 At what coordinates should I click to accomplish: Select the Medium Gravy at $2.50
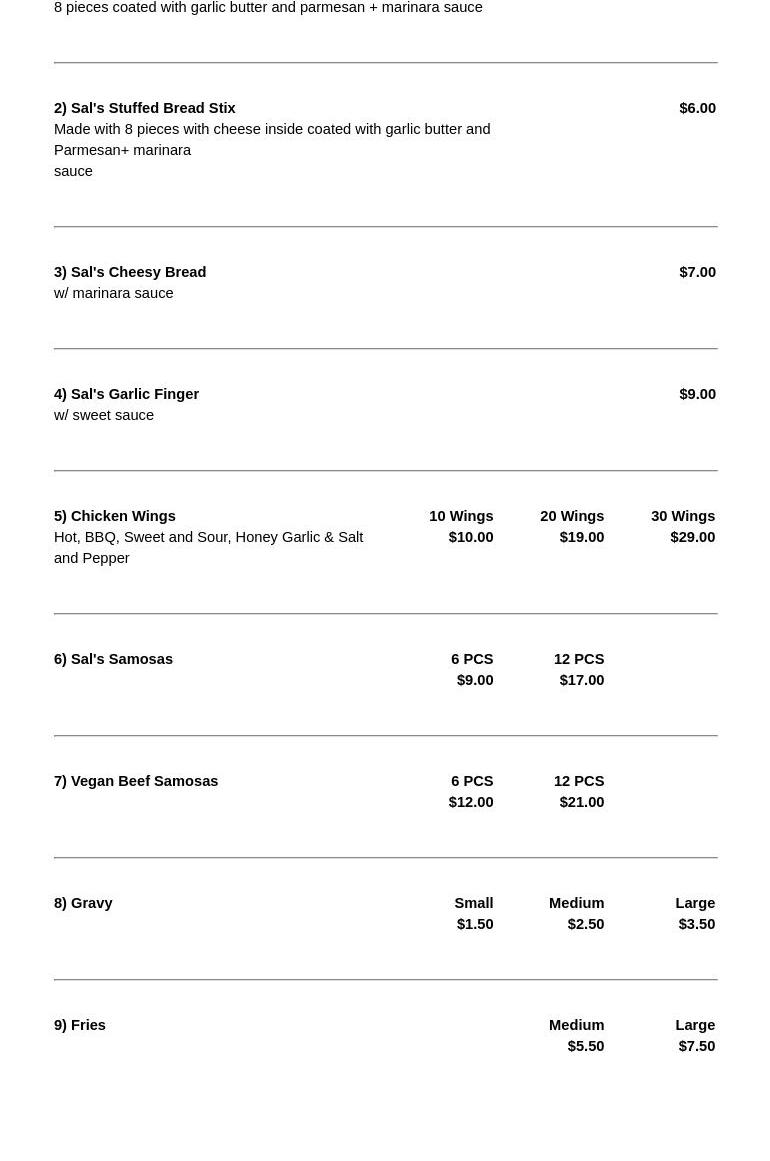point(577,914)
